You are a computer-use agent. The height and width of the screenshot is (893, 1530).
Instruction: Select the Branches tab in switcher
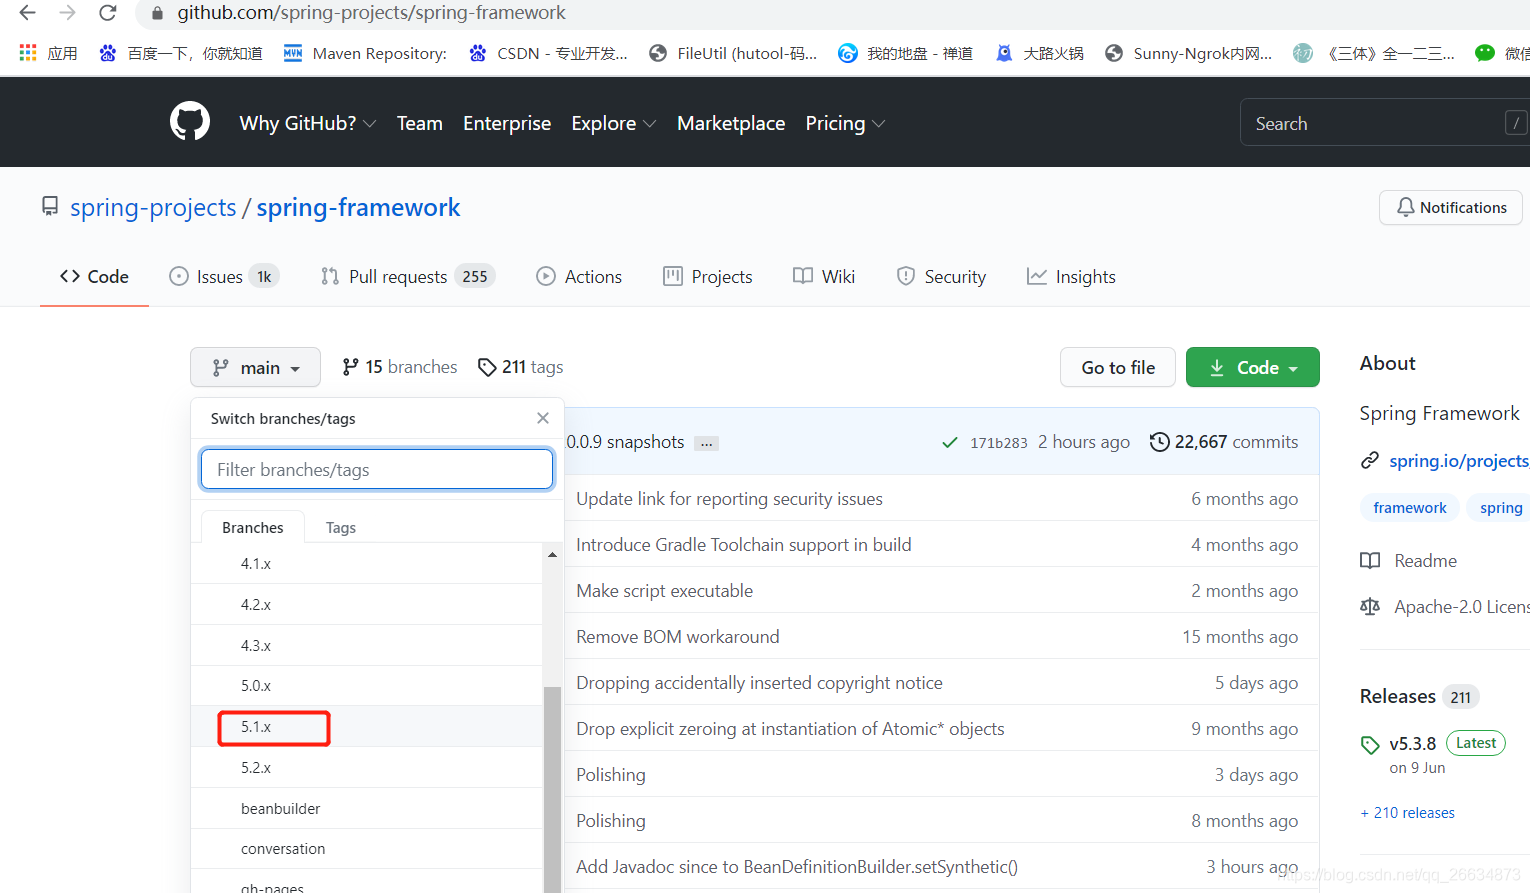click(253, 527)
